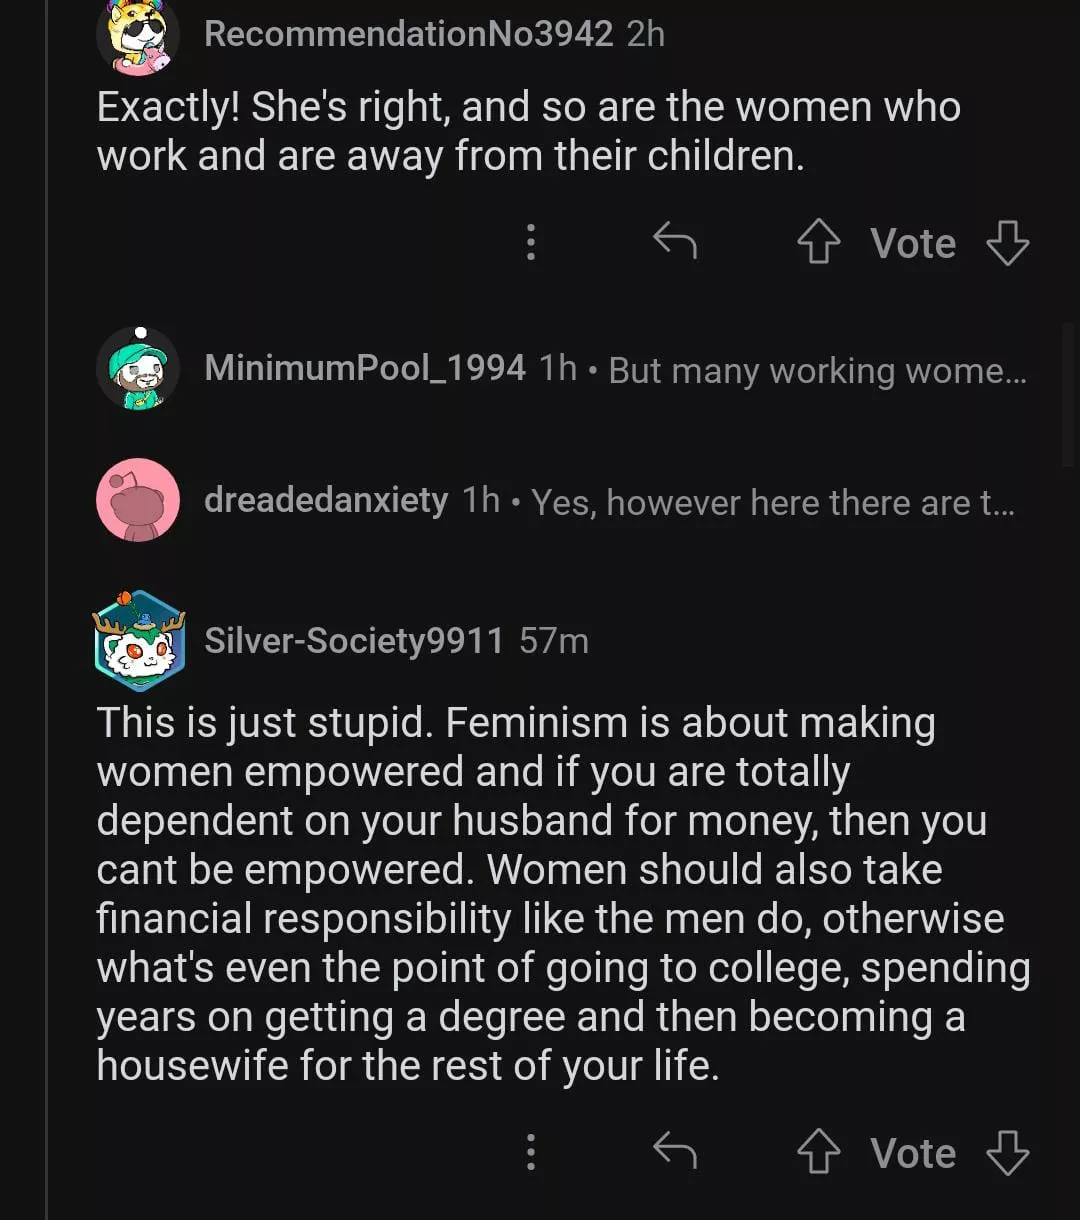The image size is (1080, 1220).
Task: Tap Silver-Society9911's avatar image
Action: [139, 641]
